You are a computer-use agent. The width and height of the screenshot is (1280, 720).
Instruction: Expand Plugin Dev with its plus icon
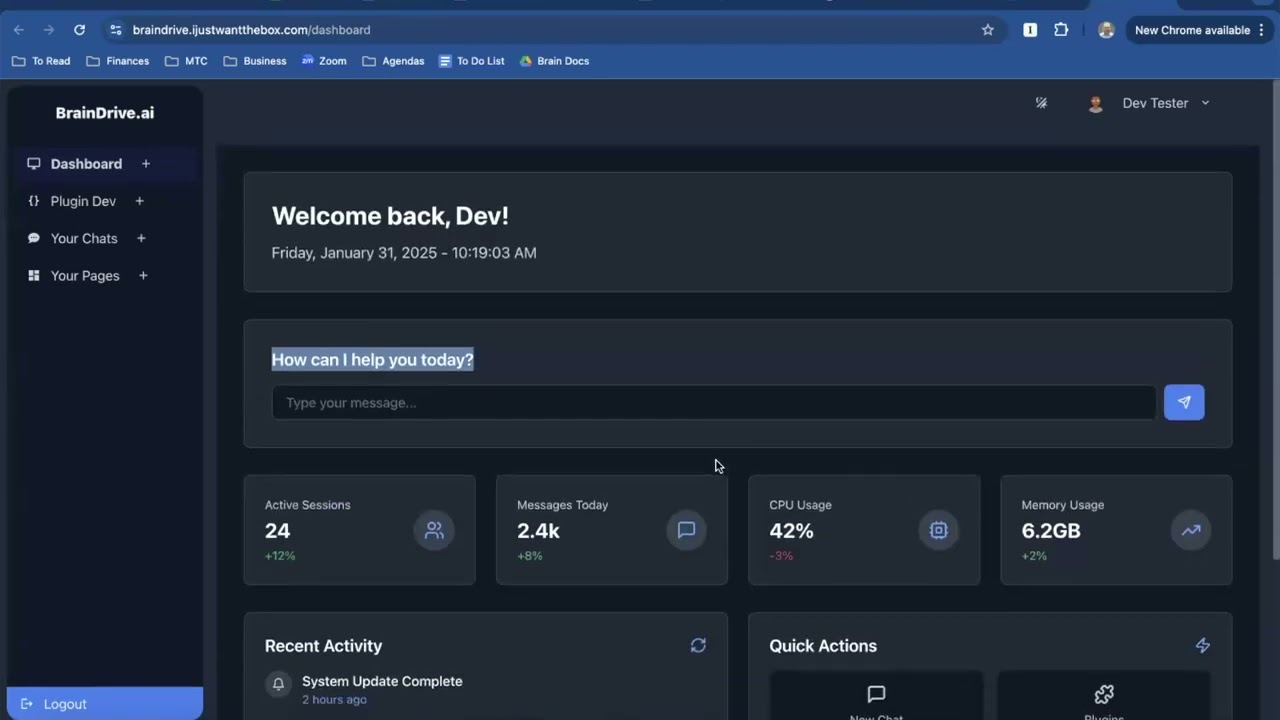(139, 201)
